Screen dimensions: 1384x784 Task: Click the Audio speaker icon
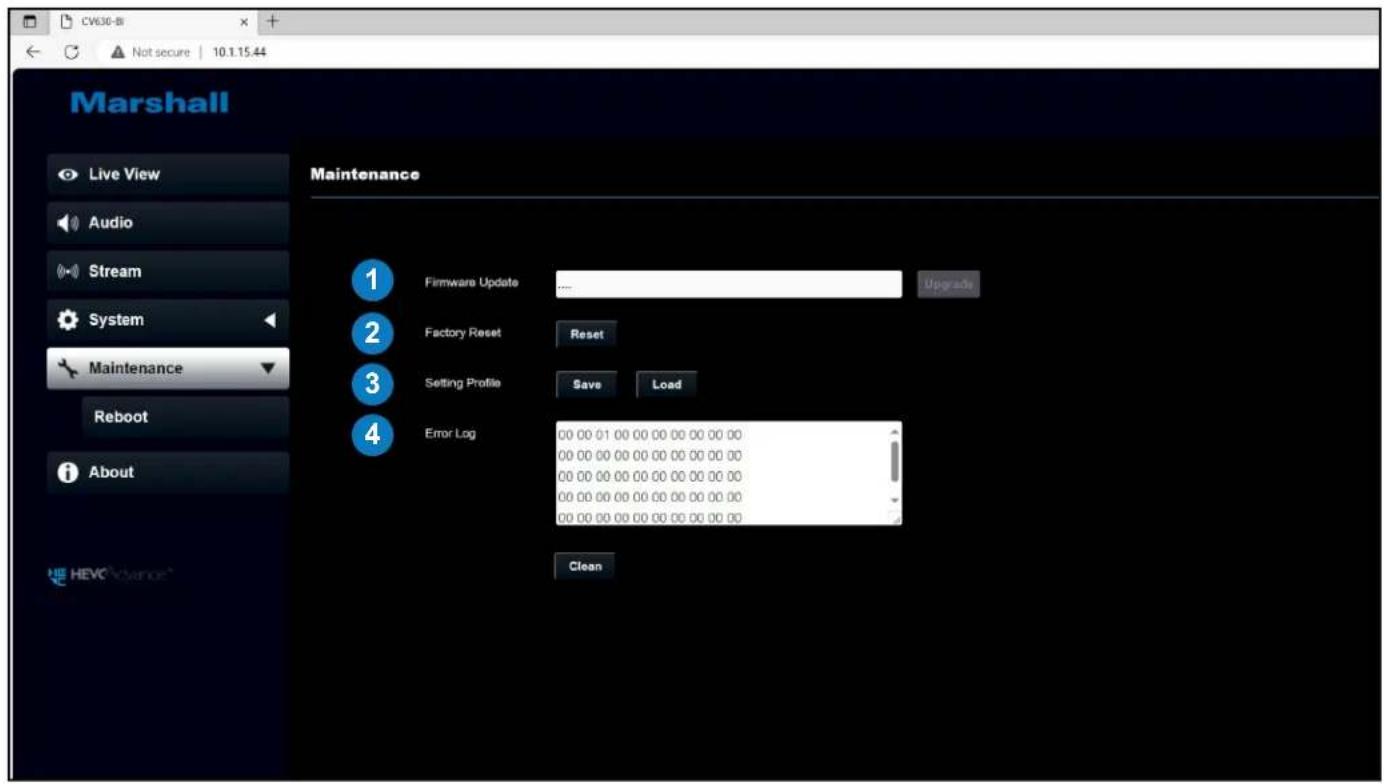pyautogui.click(x=68, y=223)
